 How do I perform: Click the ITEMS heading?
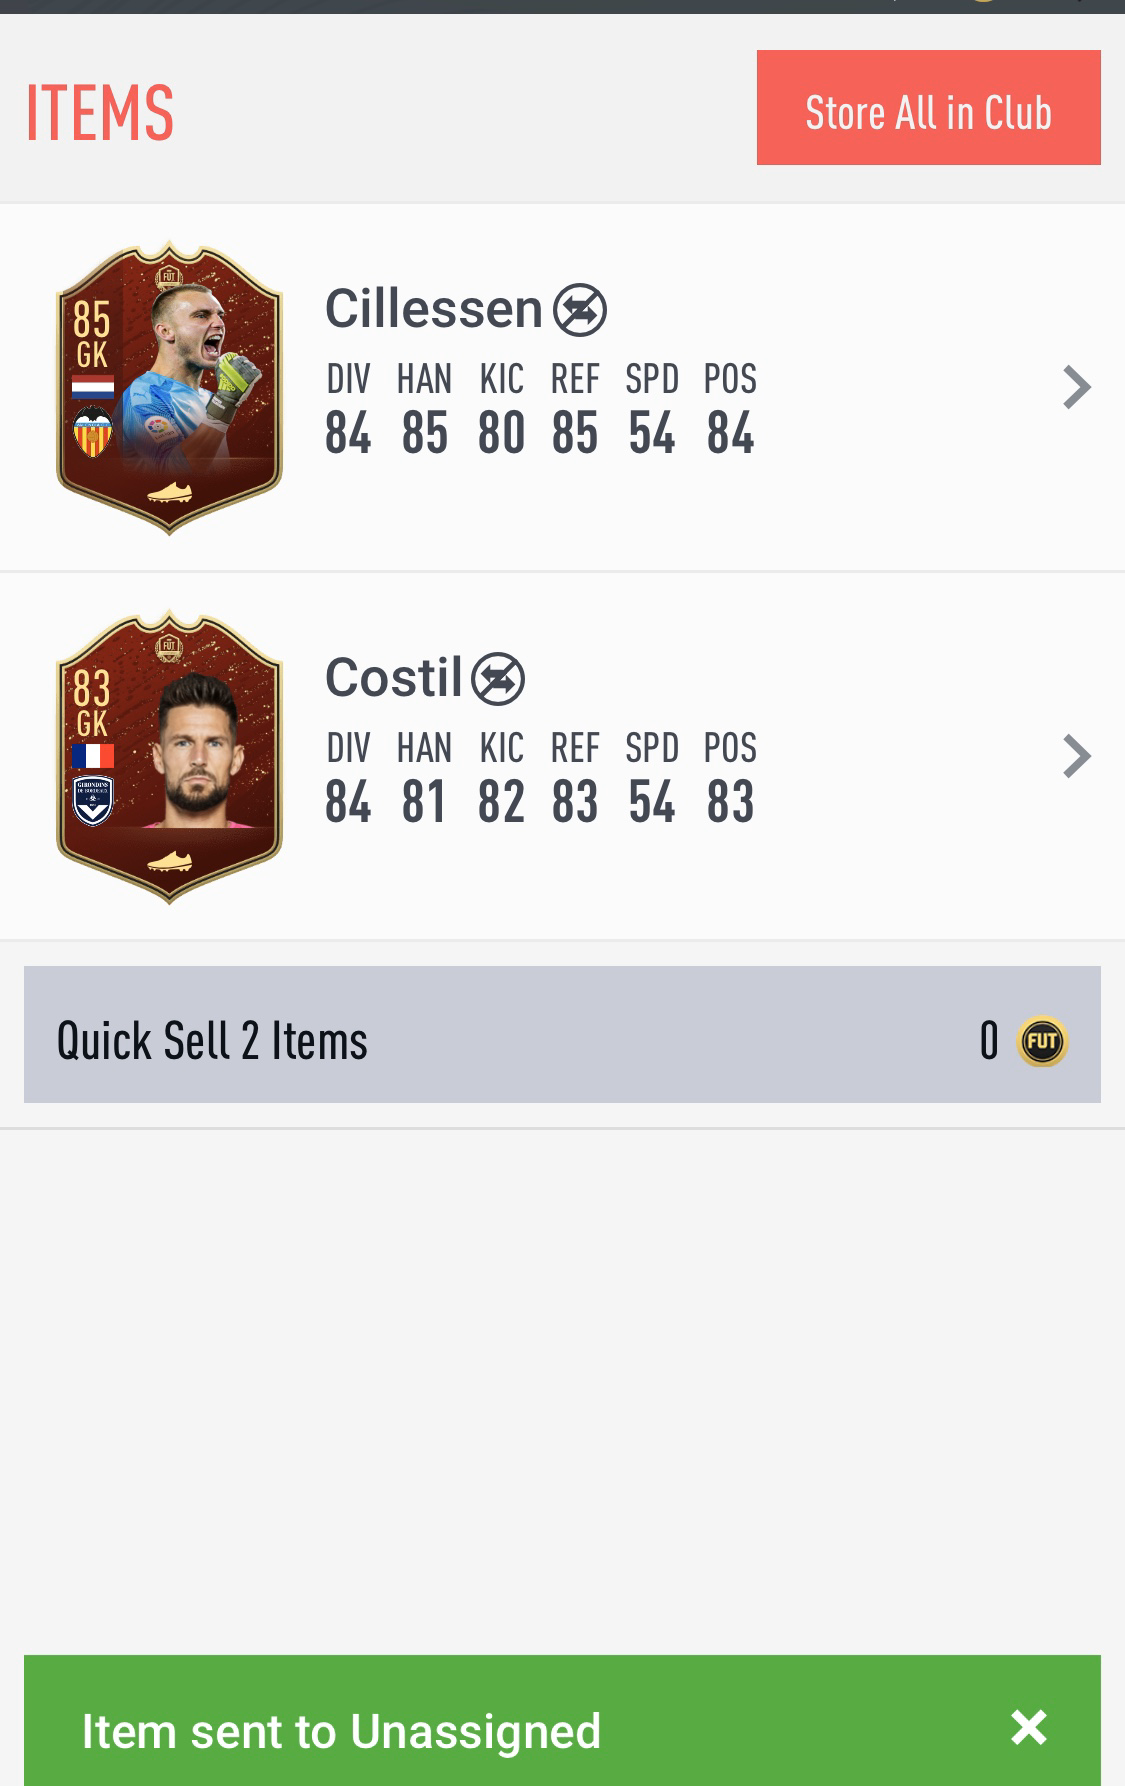[x=99, y=112]
